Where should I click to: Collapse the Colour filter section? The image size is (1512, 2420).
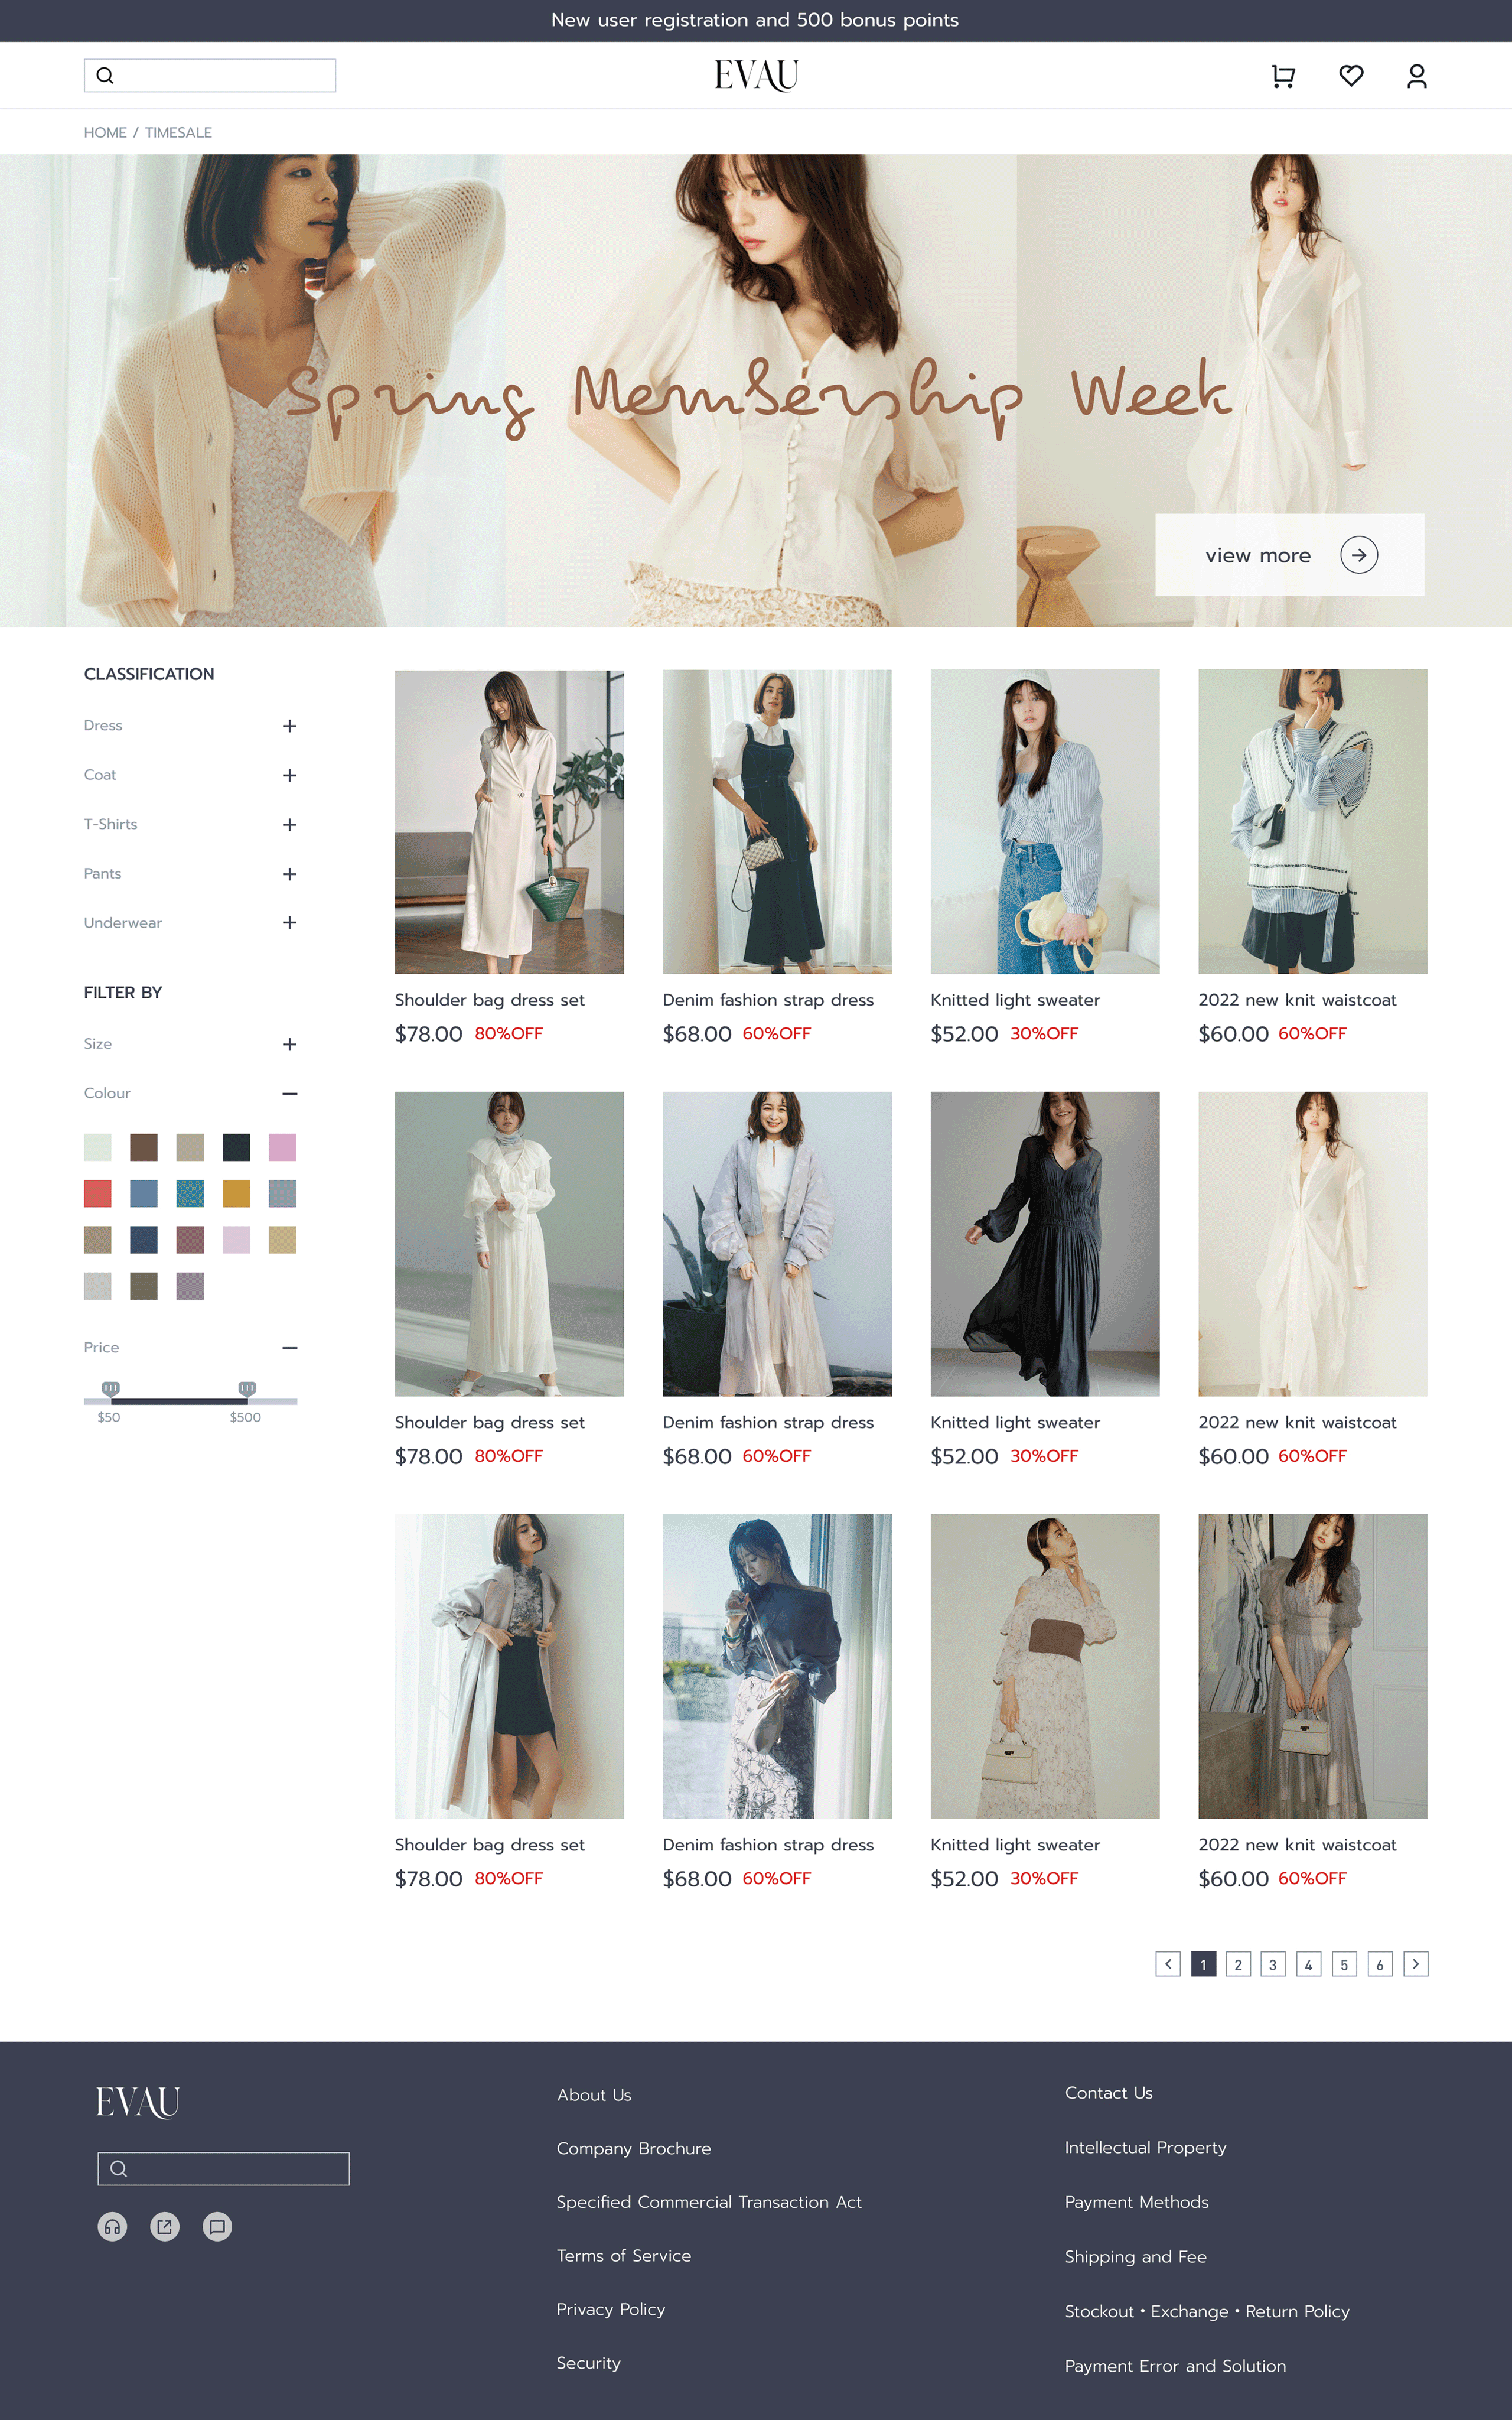pos(289,1094)
